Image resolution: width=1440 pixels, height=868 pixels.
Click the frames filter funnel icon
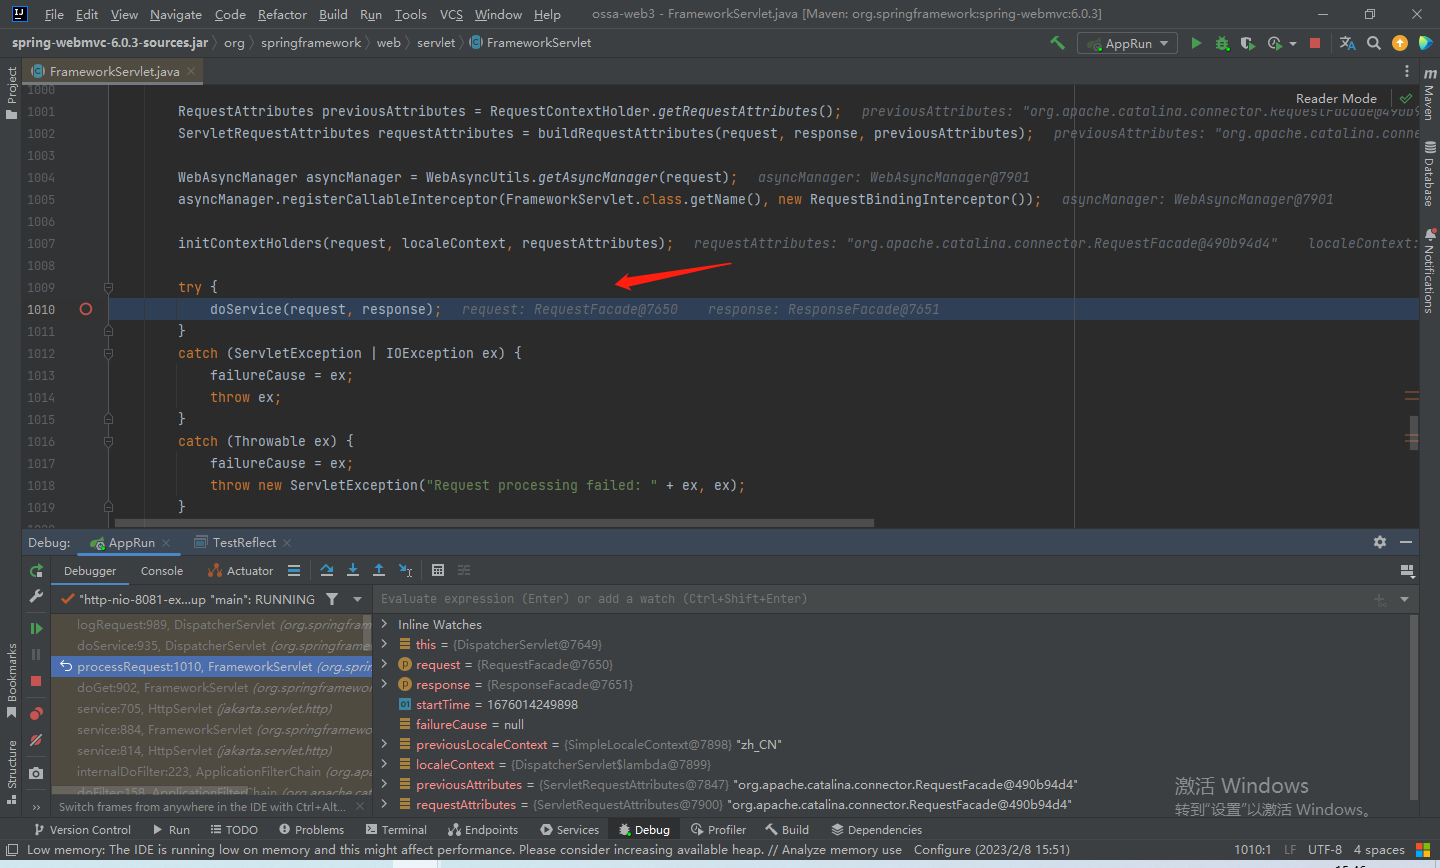tap(332, 599)
